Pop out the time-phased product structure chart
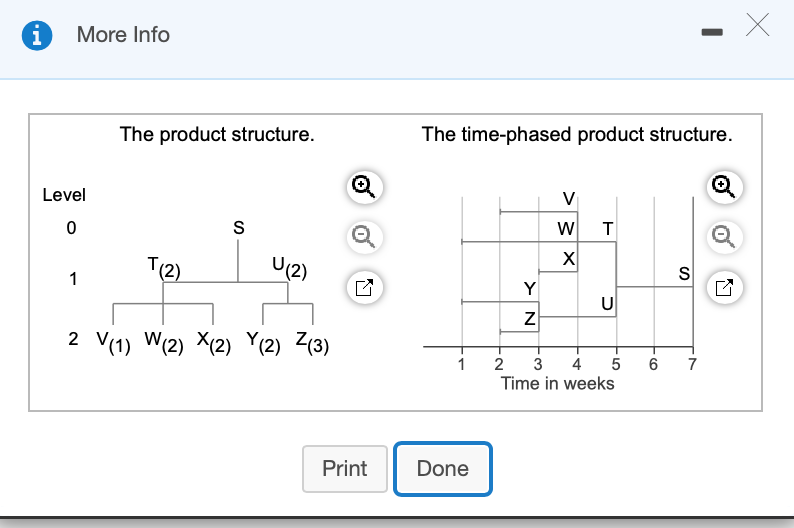 pyautogui.click(x=723, y=289)
